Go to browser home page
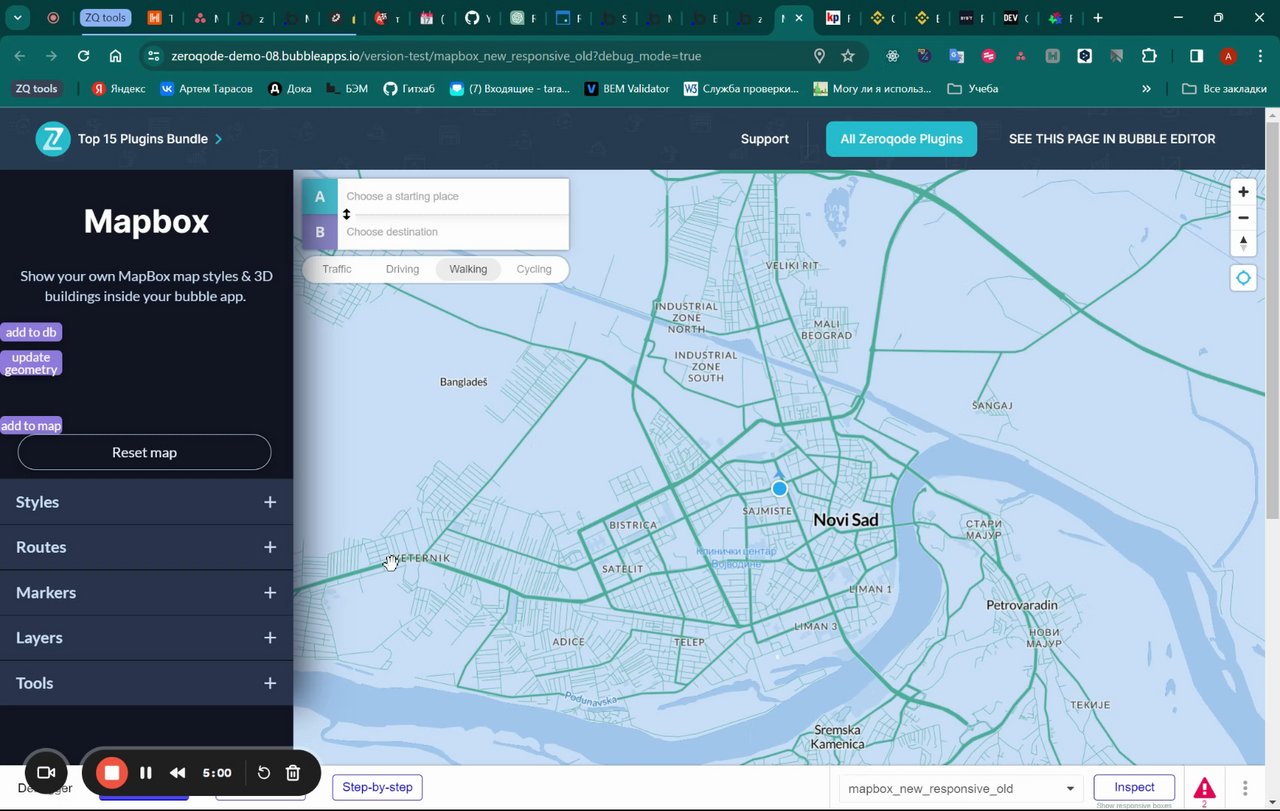 click(115, 56)
